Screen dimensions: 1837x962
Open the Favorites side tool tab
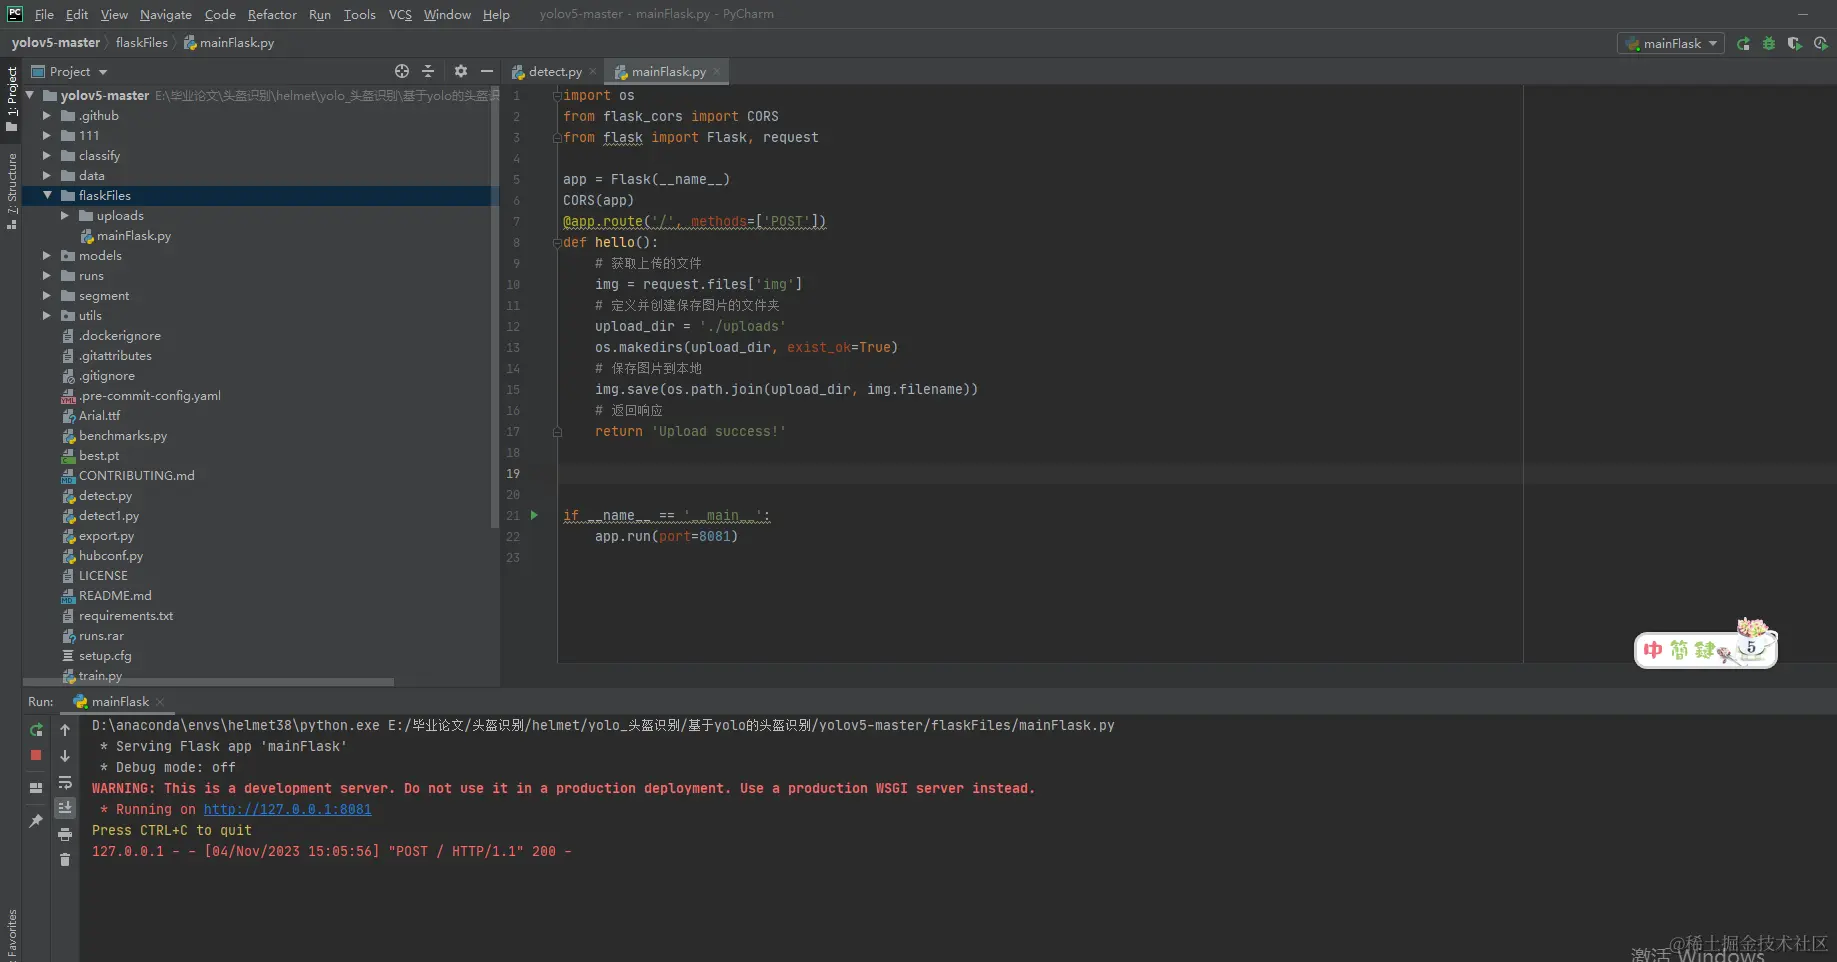tap(11, 932)
